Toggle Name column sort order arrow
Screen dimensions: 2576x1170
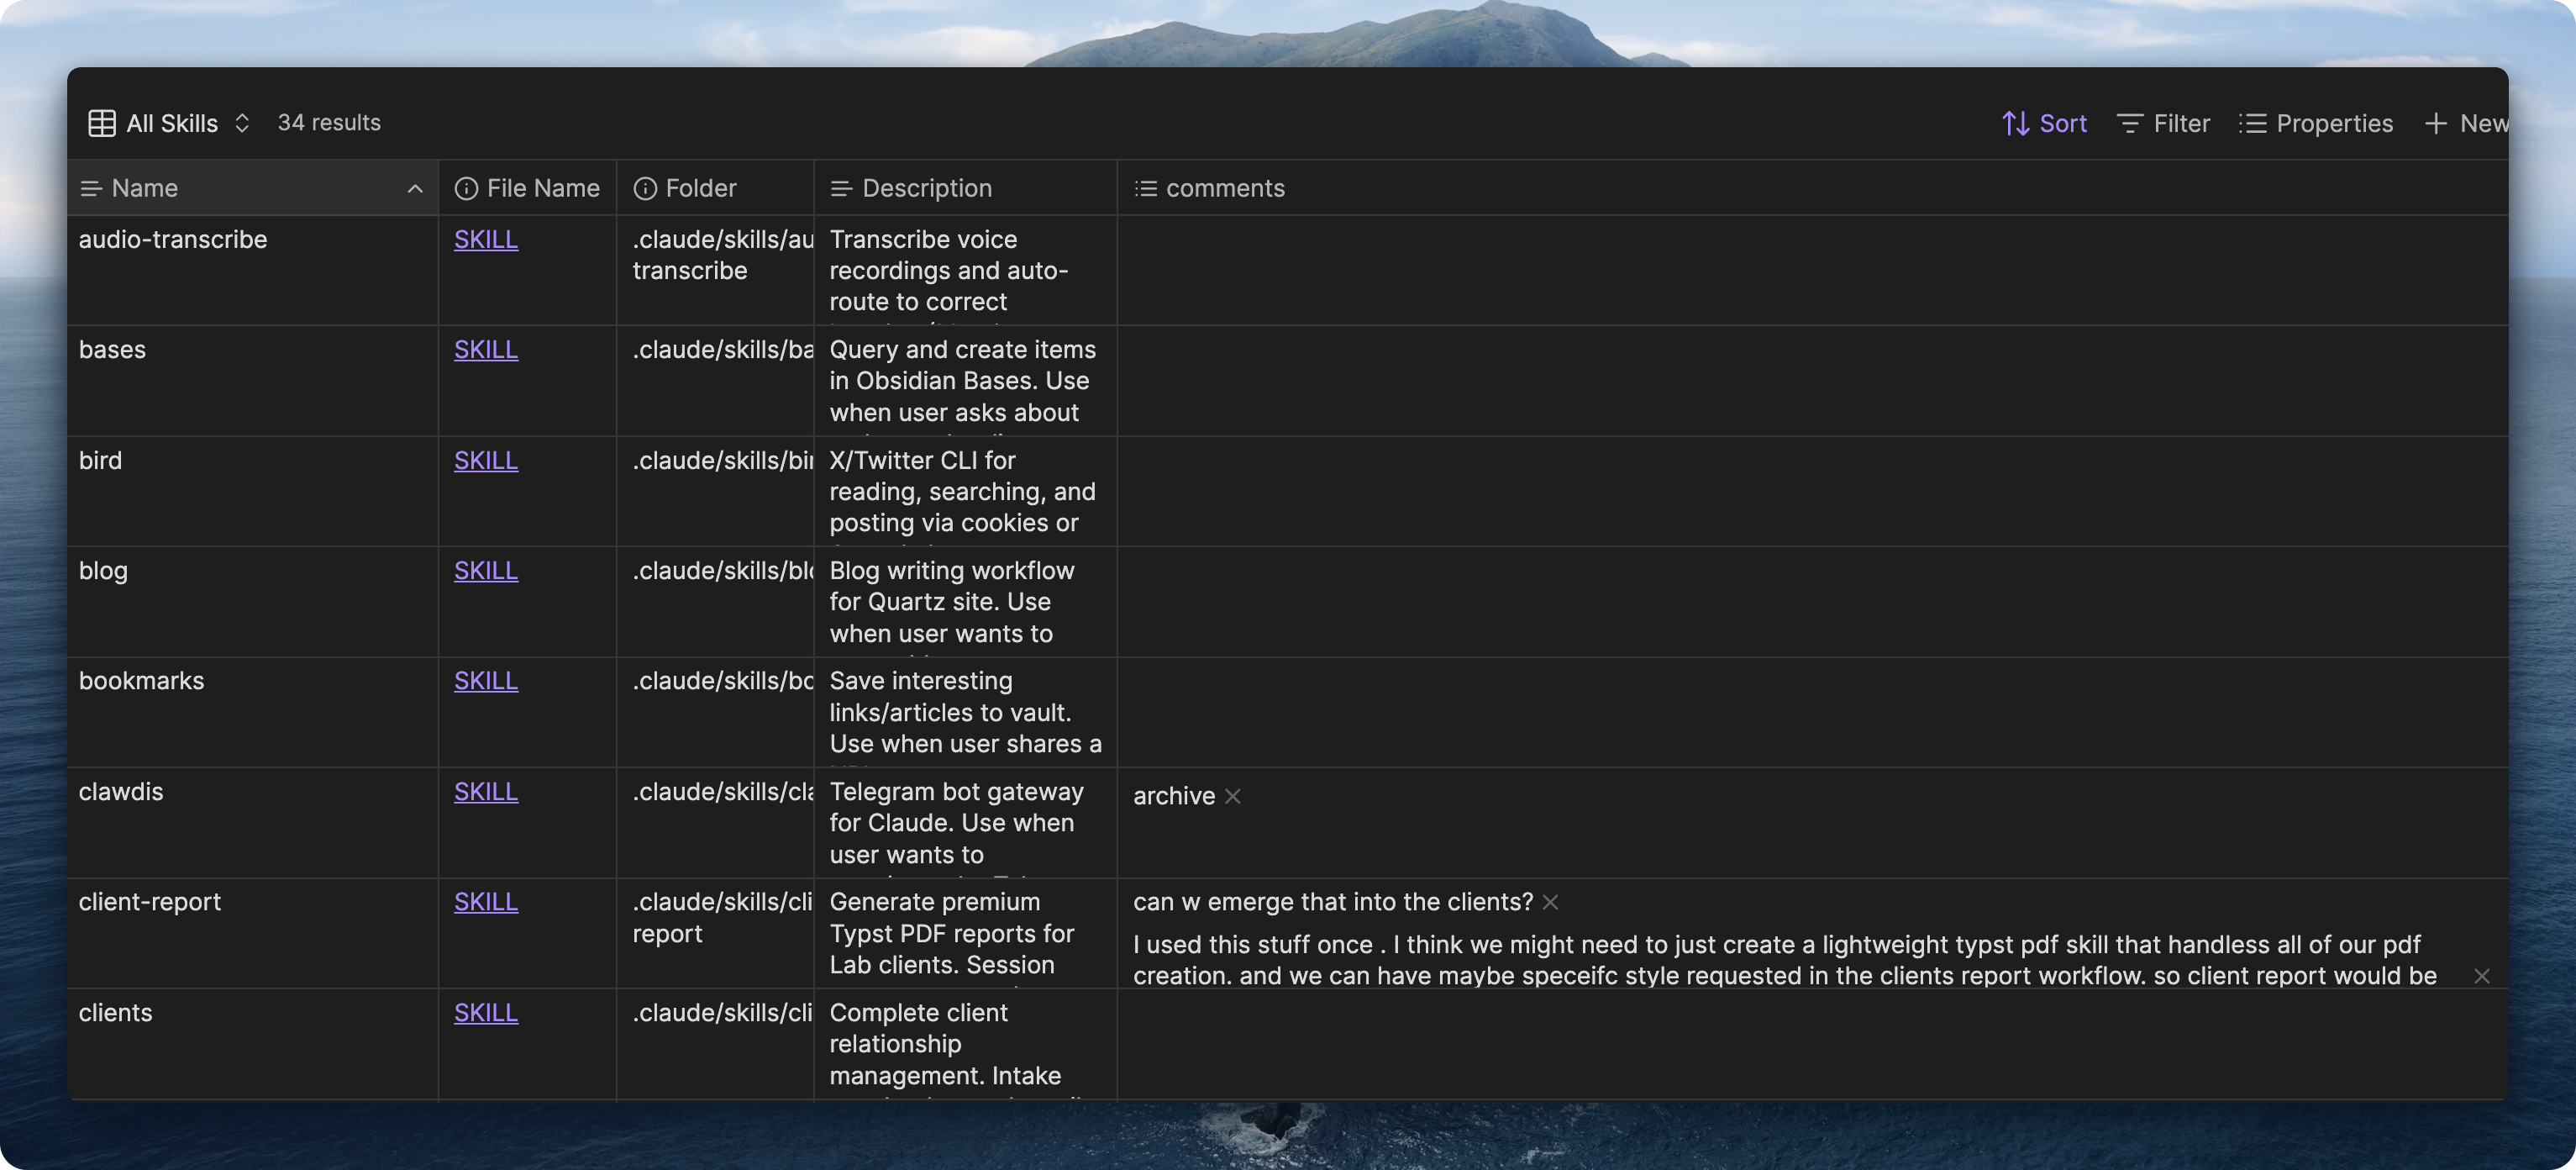click(415, 189)
